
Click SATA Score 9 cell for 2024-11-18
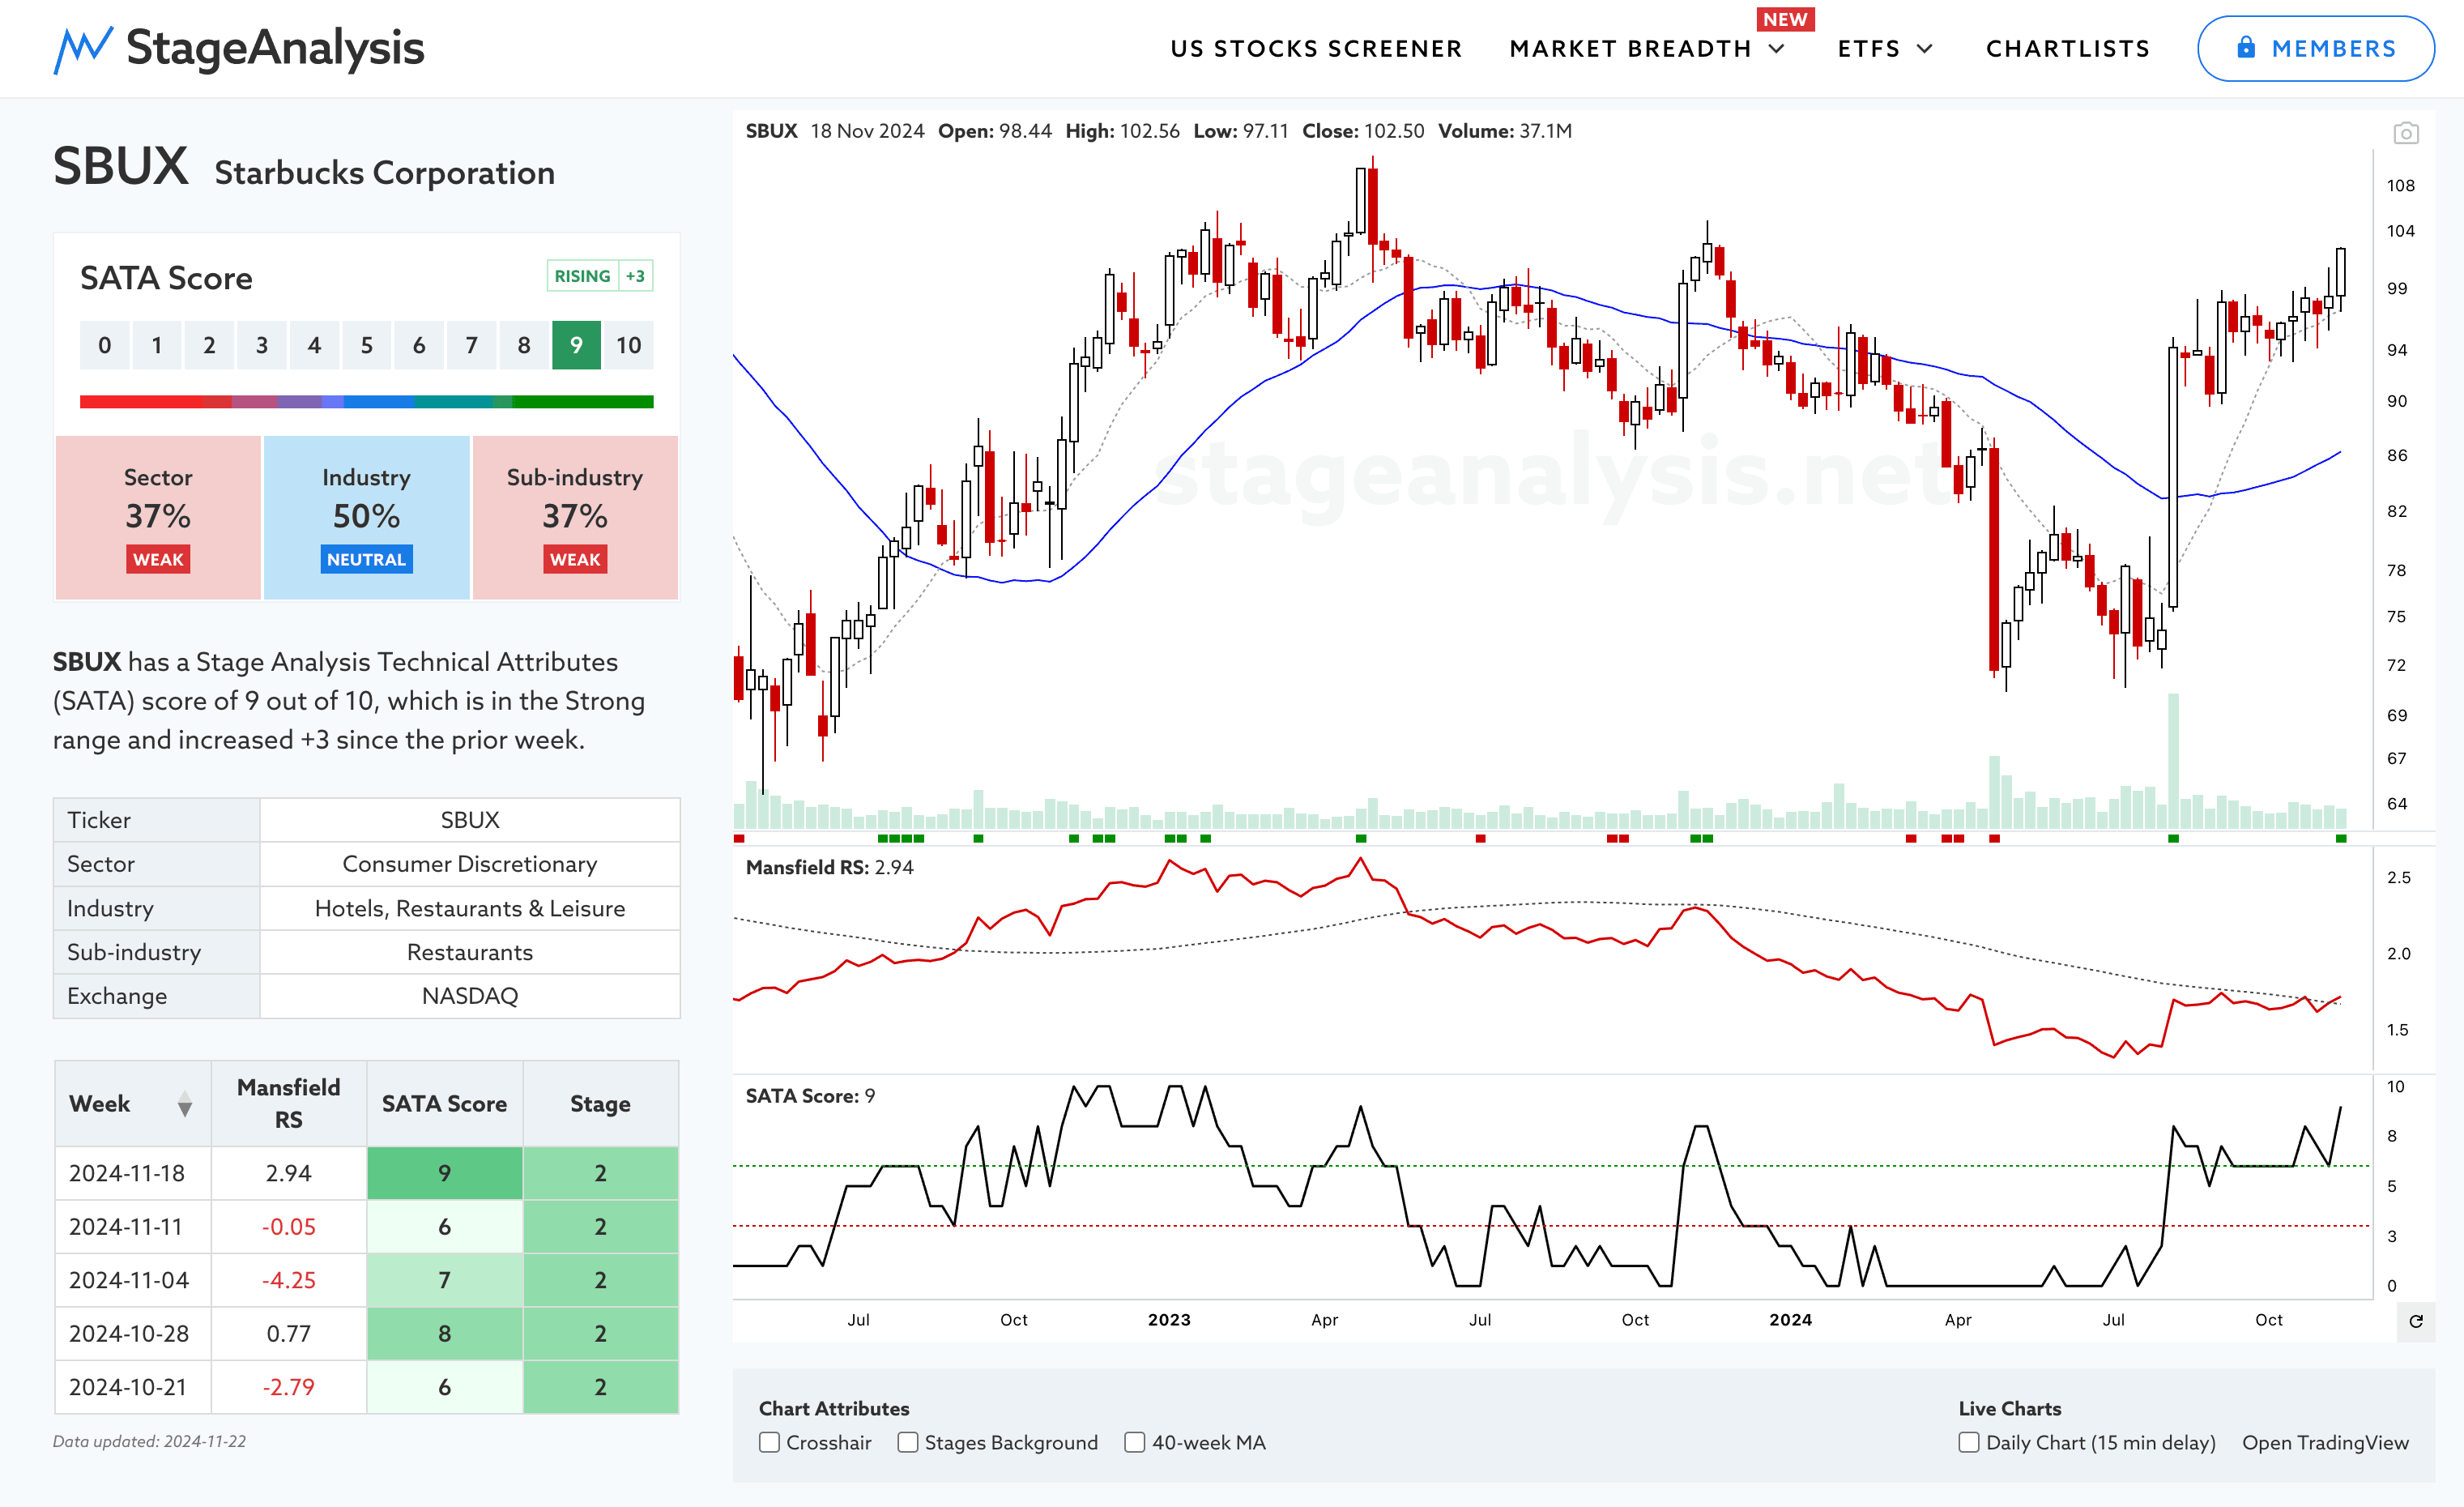[x=444, y=1173]
